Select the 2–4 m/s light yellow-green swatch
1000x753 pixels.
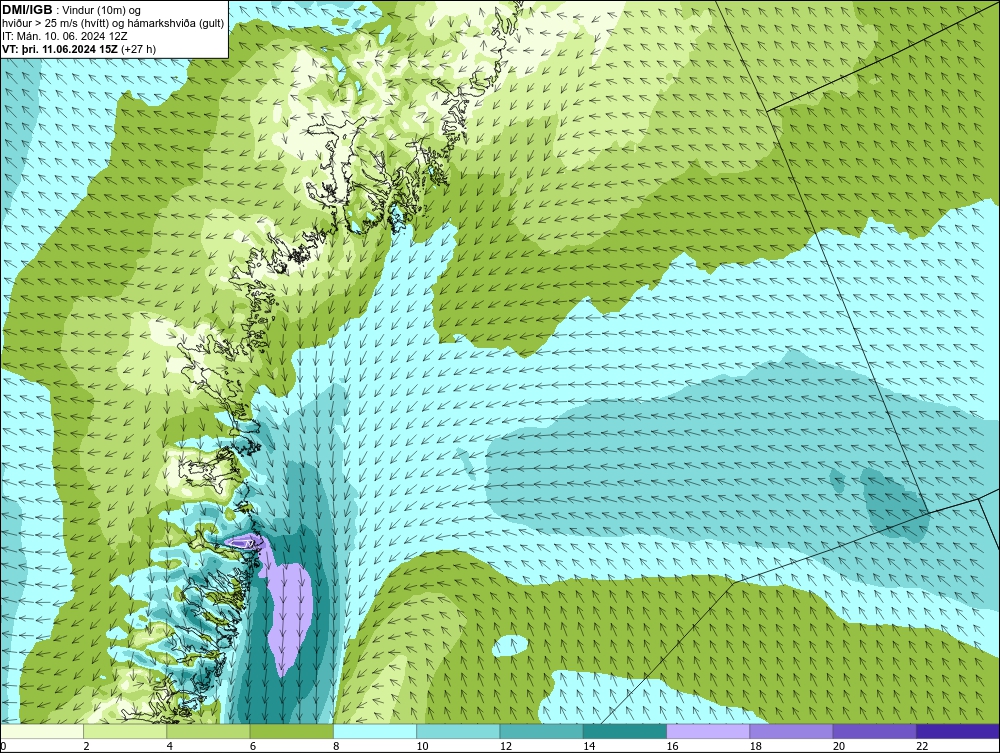click(125, 731)
